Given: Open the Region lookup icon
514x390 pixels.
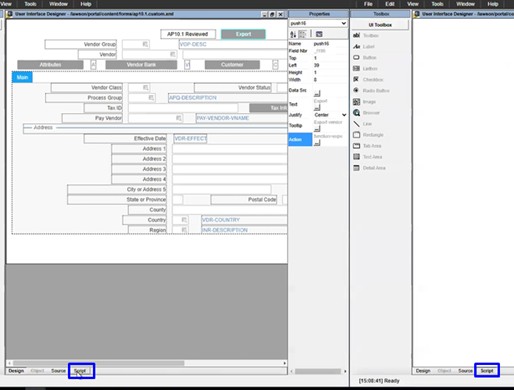Looking at the screenshot, I should [184, 230].
